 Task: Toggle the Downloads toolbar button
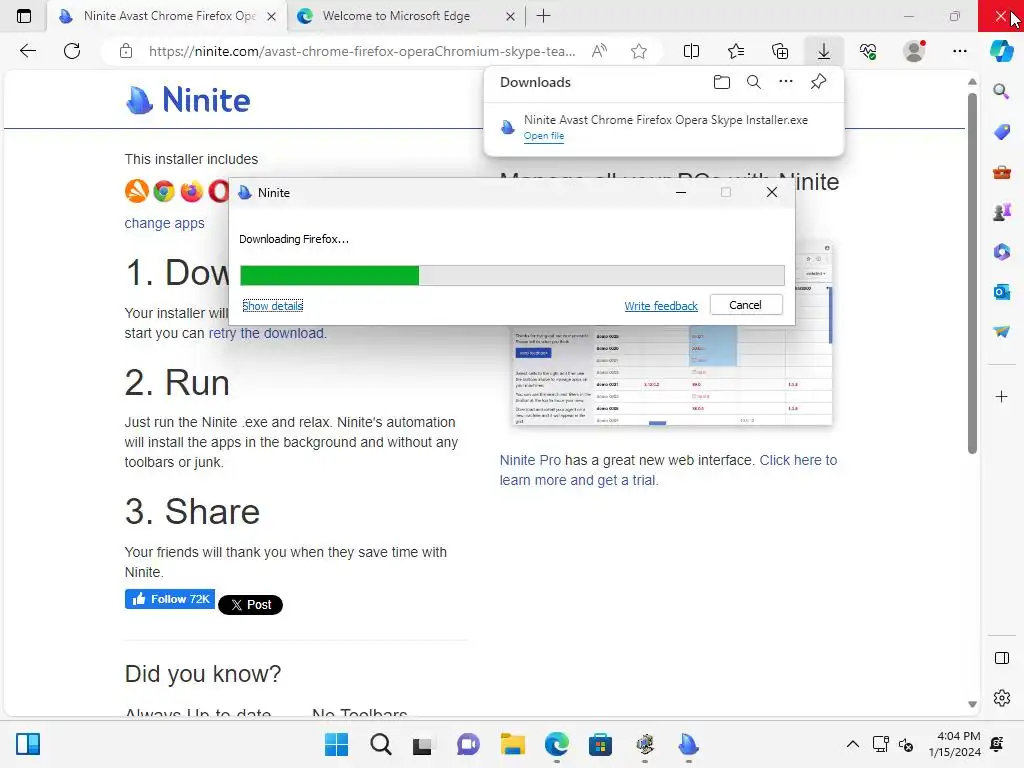(x=824, y=51)
